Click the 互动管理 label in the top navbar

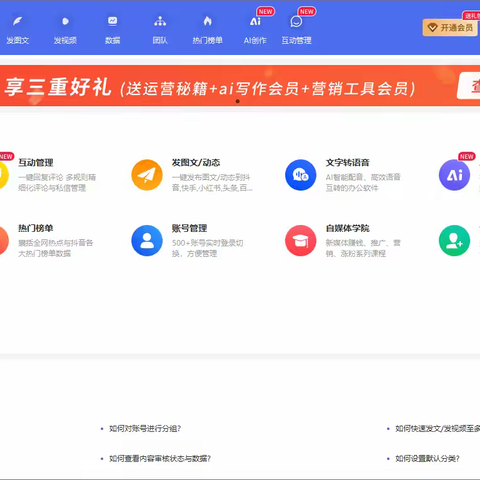click(296, 41)
